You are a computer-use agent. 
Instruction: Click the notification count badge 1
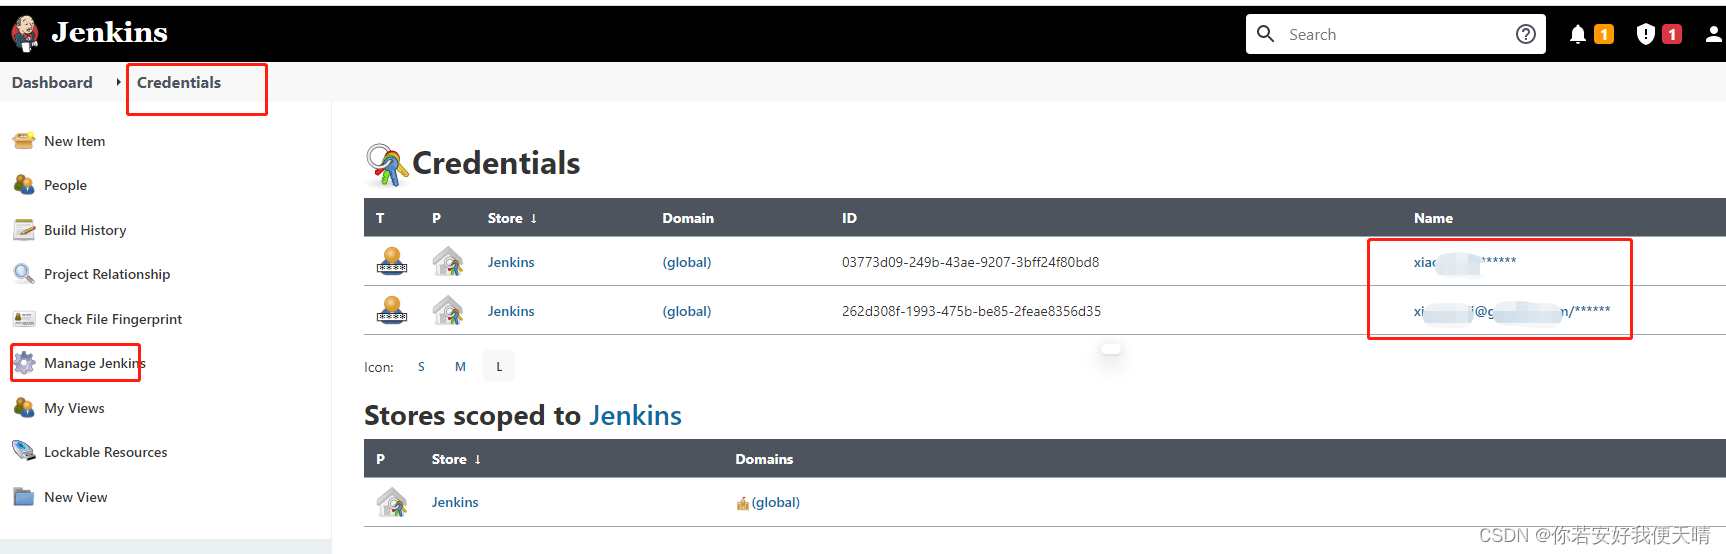[1604, 34]
